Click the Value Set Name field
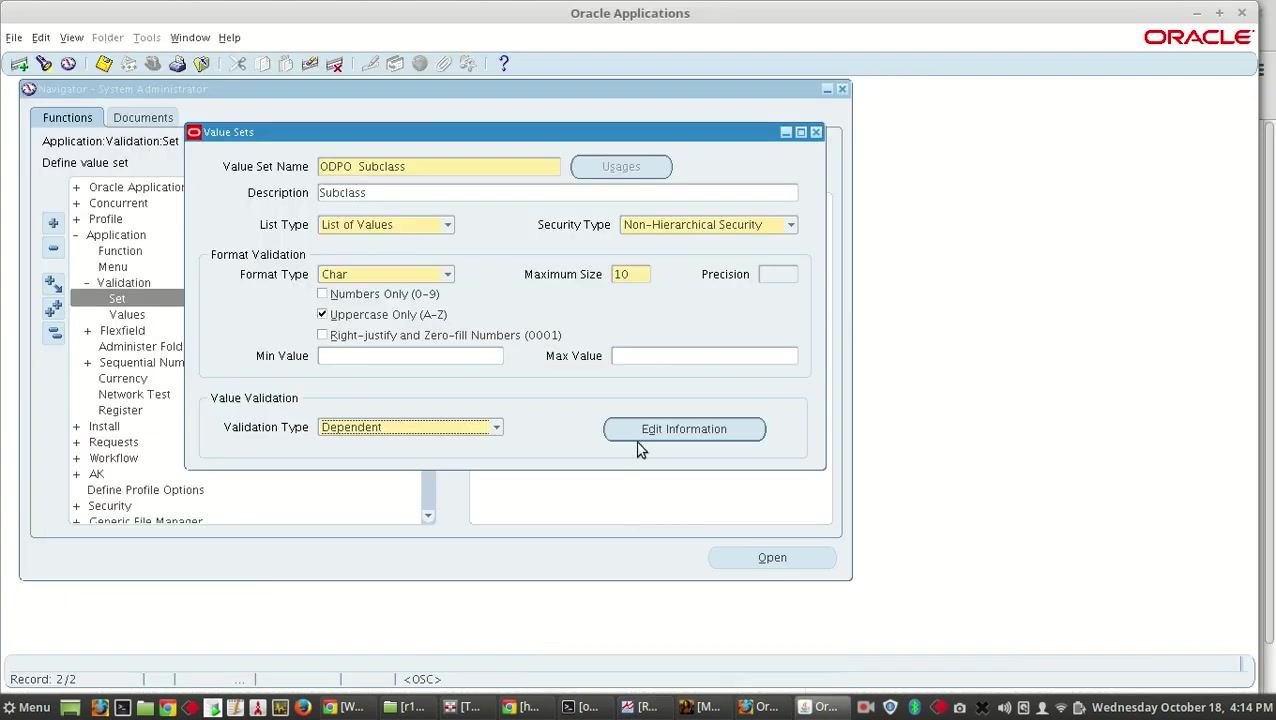The height and width of the screenshot is (720, 1276). tap(439, 167)
